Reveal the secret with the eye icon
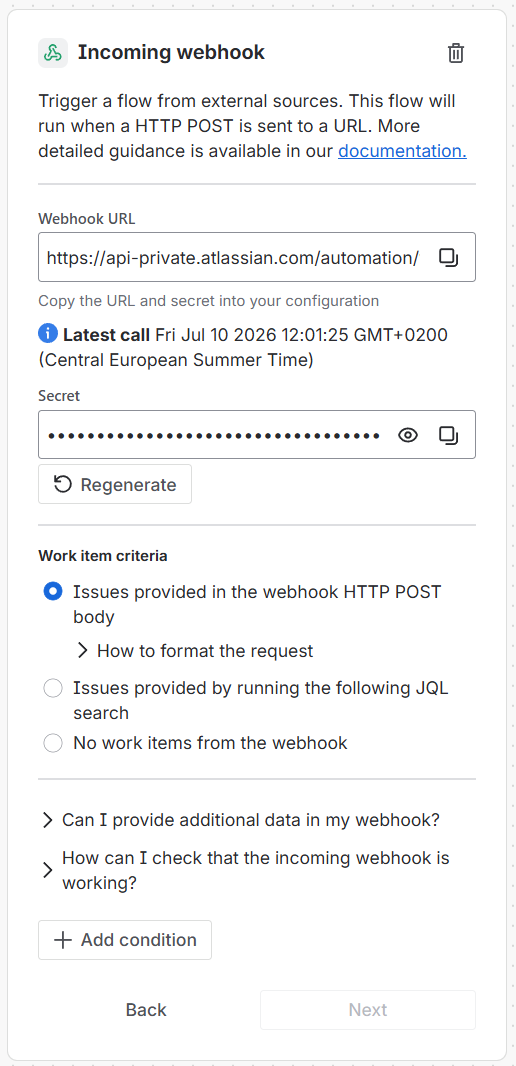The height and width of the screenshot is (1066, 516). [x=408, y=435]
